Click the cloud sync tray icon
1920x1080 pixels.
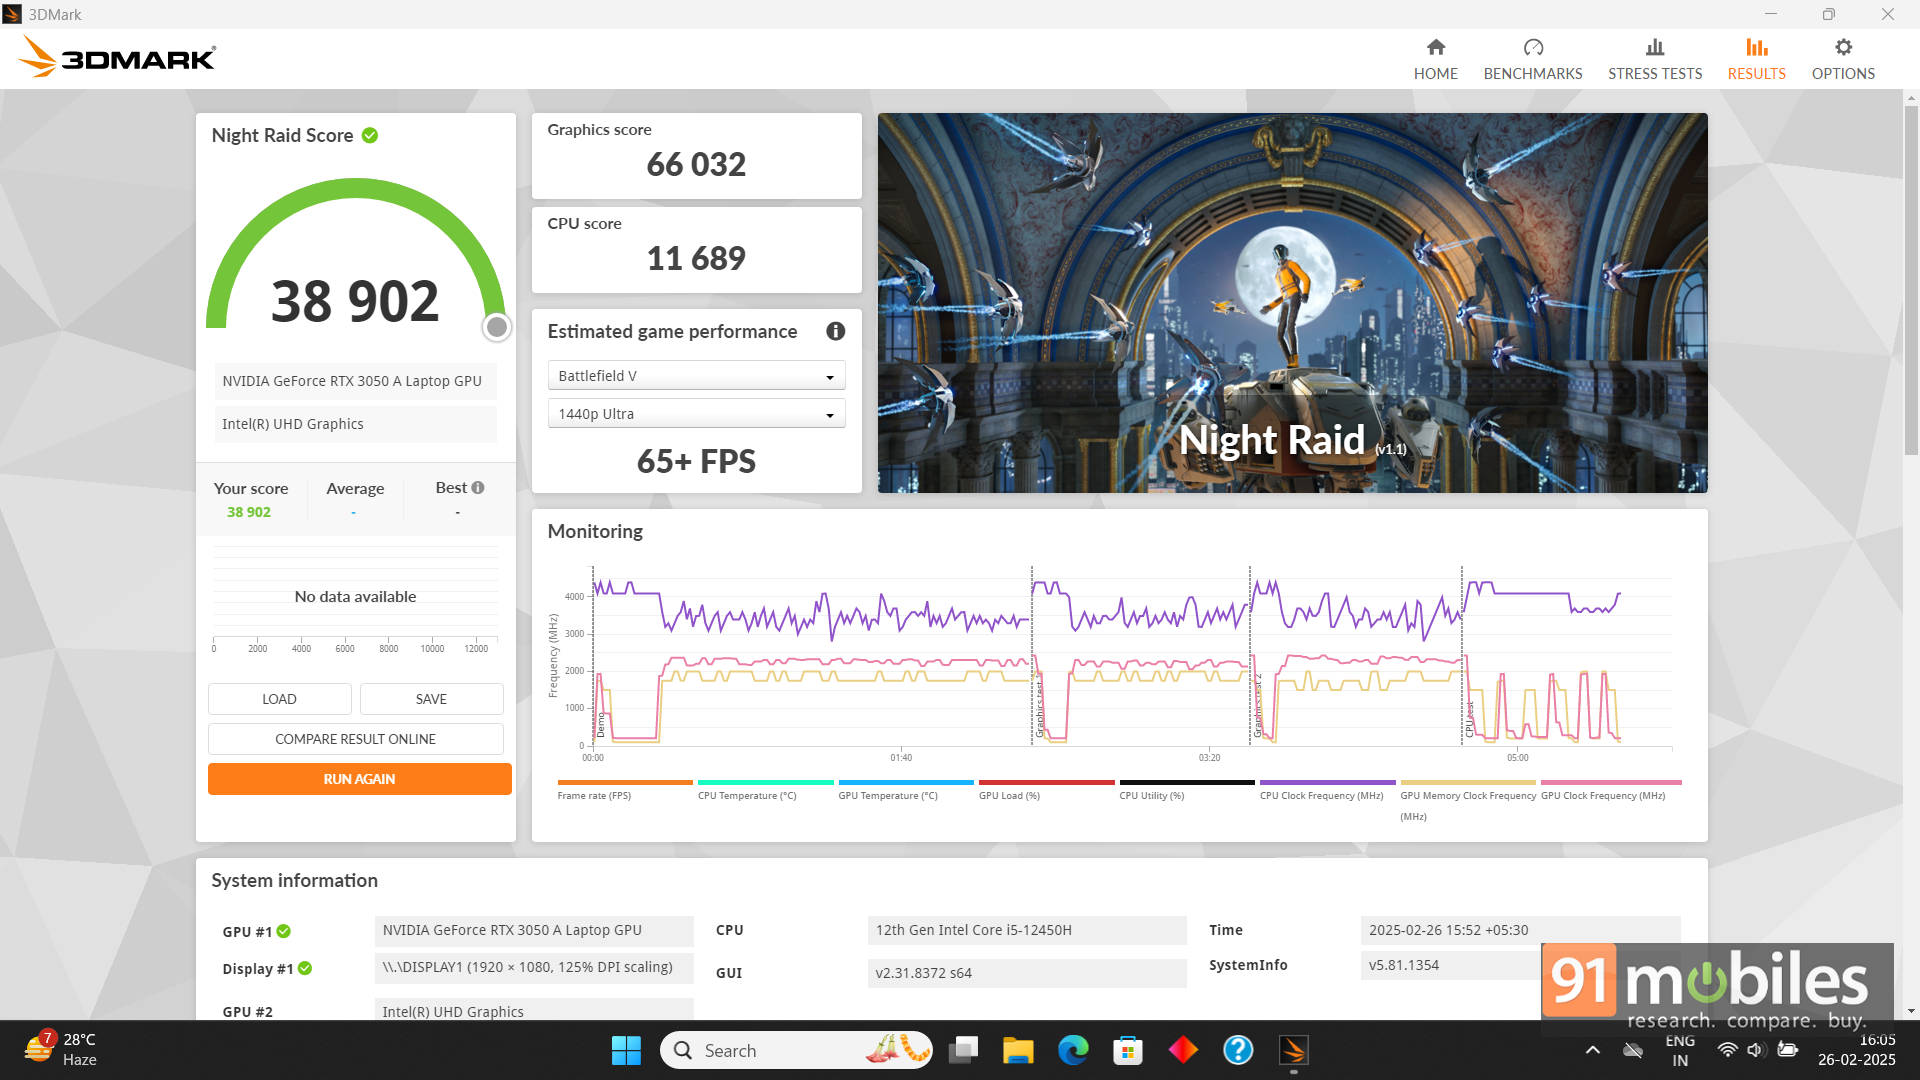point(1633,1050)
